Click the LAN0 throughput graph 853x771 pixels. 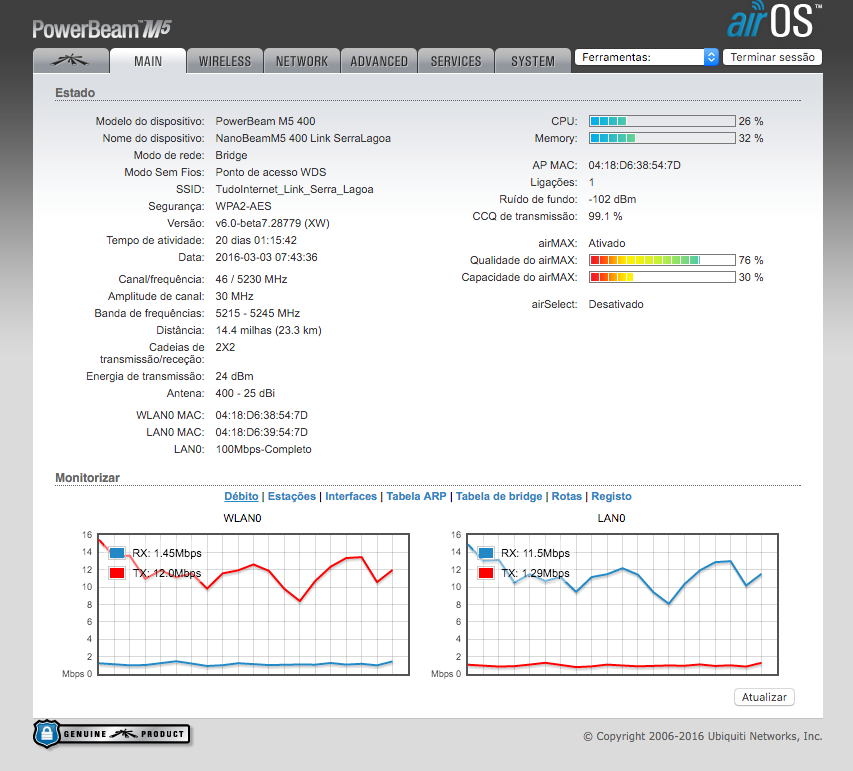622,605
